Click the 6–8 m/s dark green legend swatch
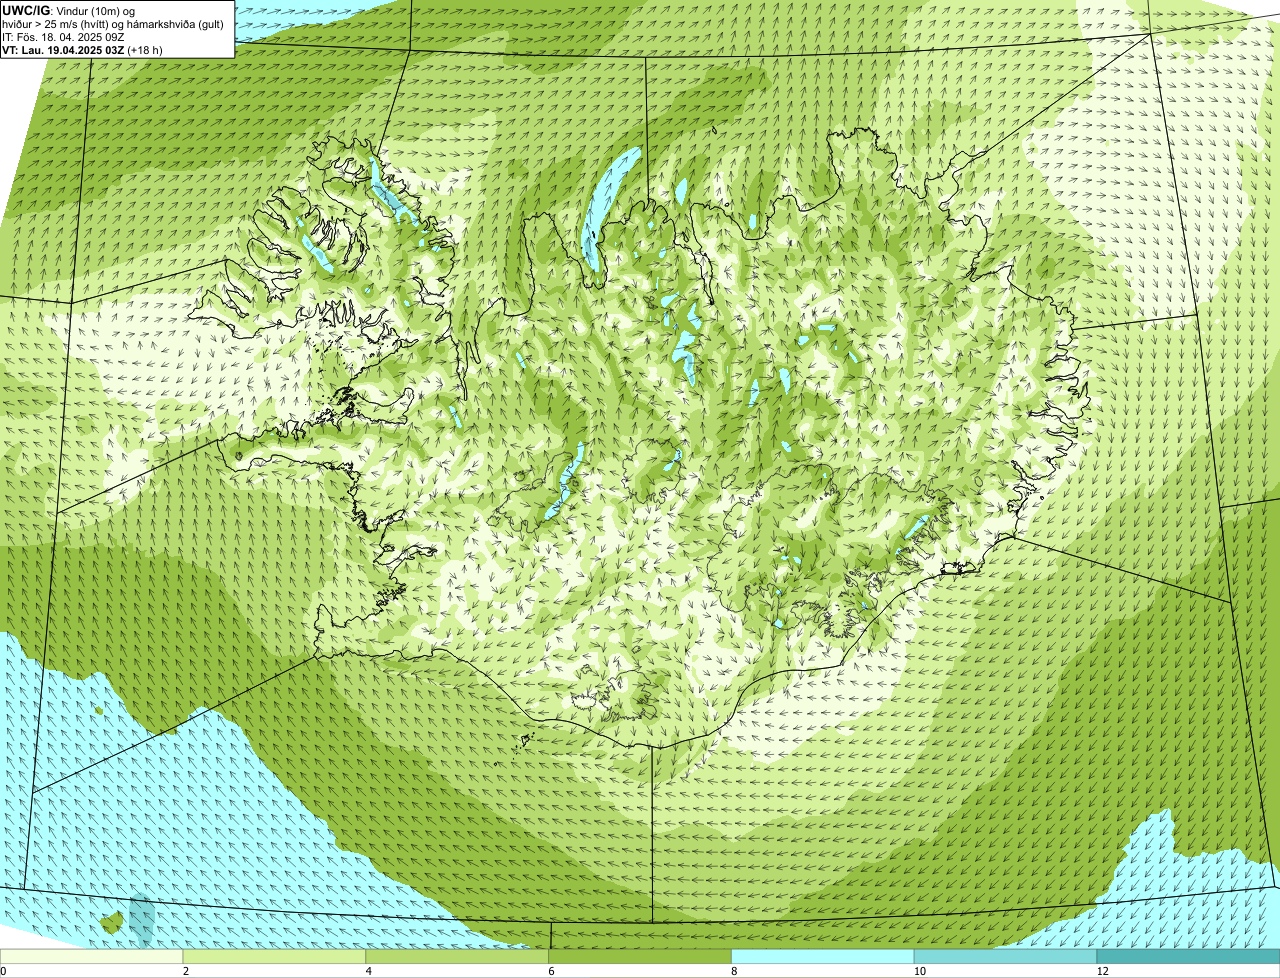Image resolution: width=1280 pixels, height=978 pixels. pos(641,956)
